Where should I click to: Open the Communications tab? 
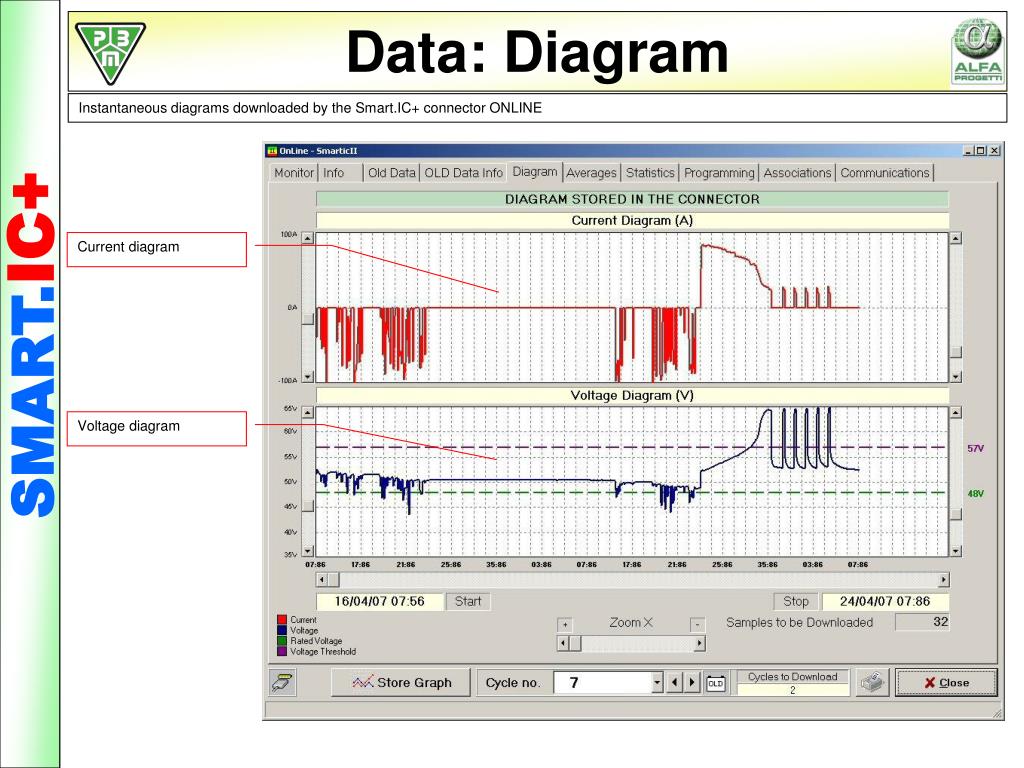885,172
